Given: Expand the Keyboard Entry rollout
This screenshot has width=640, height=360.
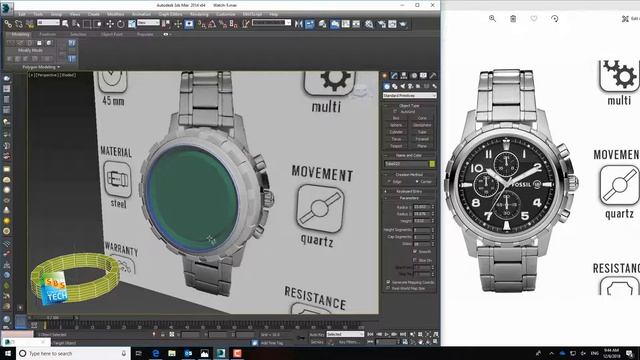Looking at the screenshot, I should (409, 191).
